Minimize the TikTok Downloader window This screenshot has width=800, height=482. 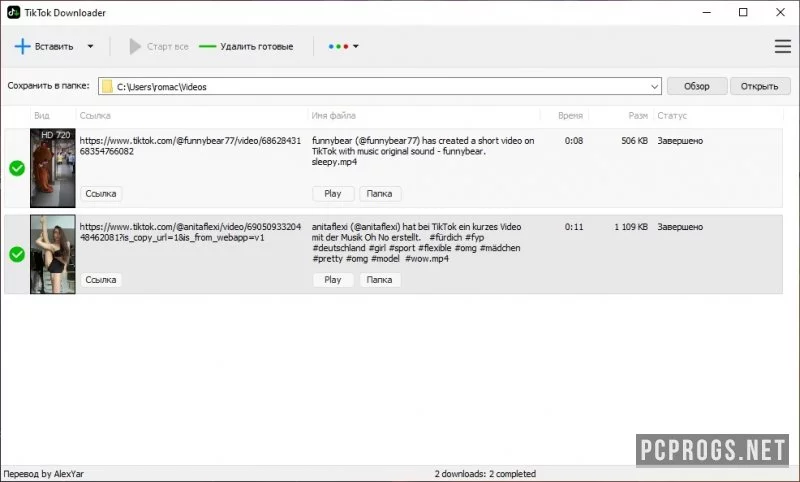point(707,12)
